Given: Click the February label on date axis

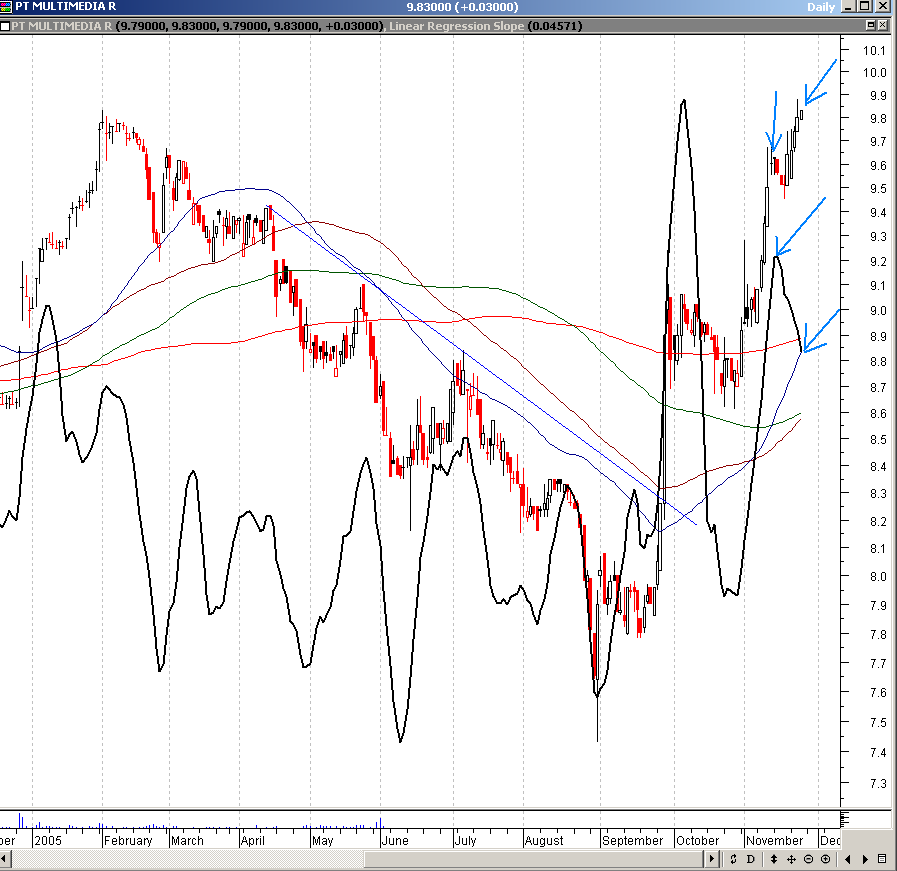Looking at the screenshot, I should 128,841.
